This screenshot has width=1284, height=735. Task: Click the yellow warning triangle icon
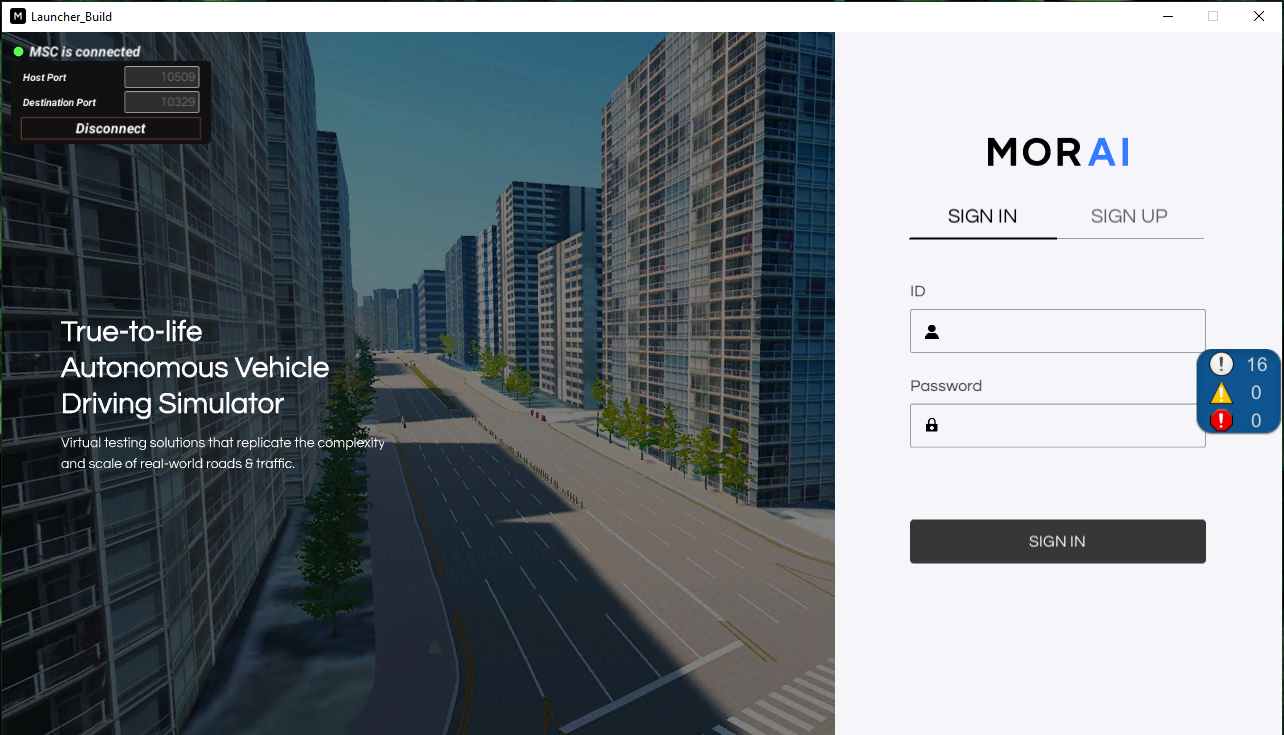(1221, 393)
